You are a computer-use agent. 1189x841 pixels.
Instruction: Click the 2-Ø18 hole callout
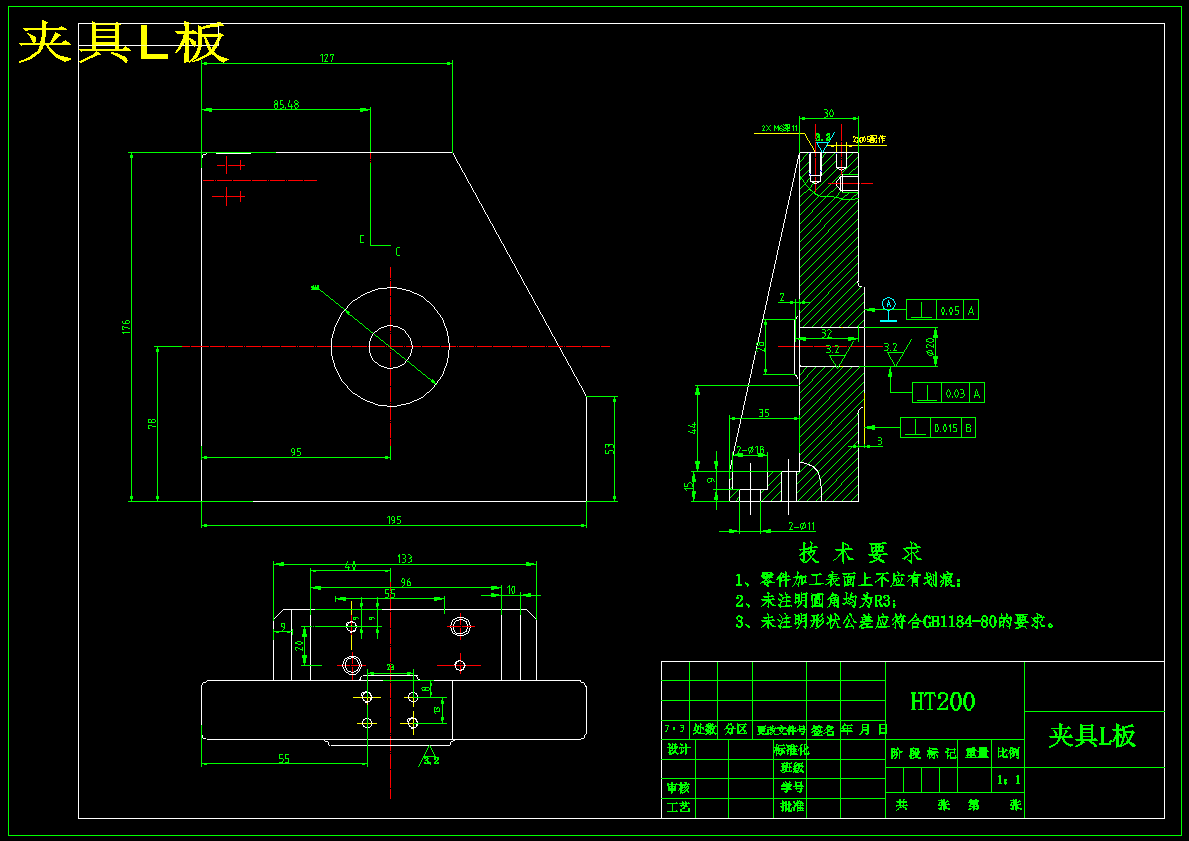[x=750, y=450]
